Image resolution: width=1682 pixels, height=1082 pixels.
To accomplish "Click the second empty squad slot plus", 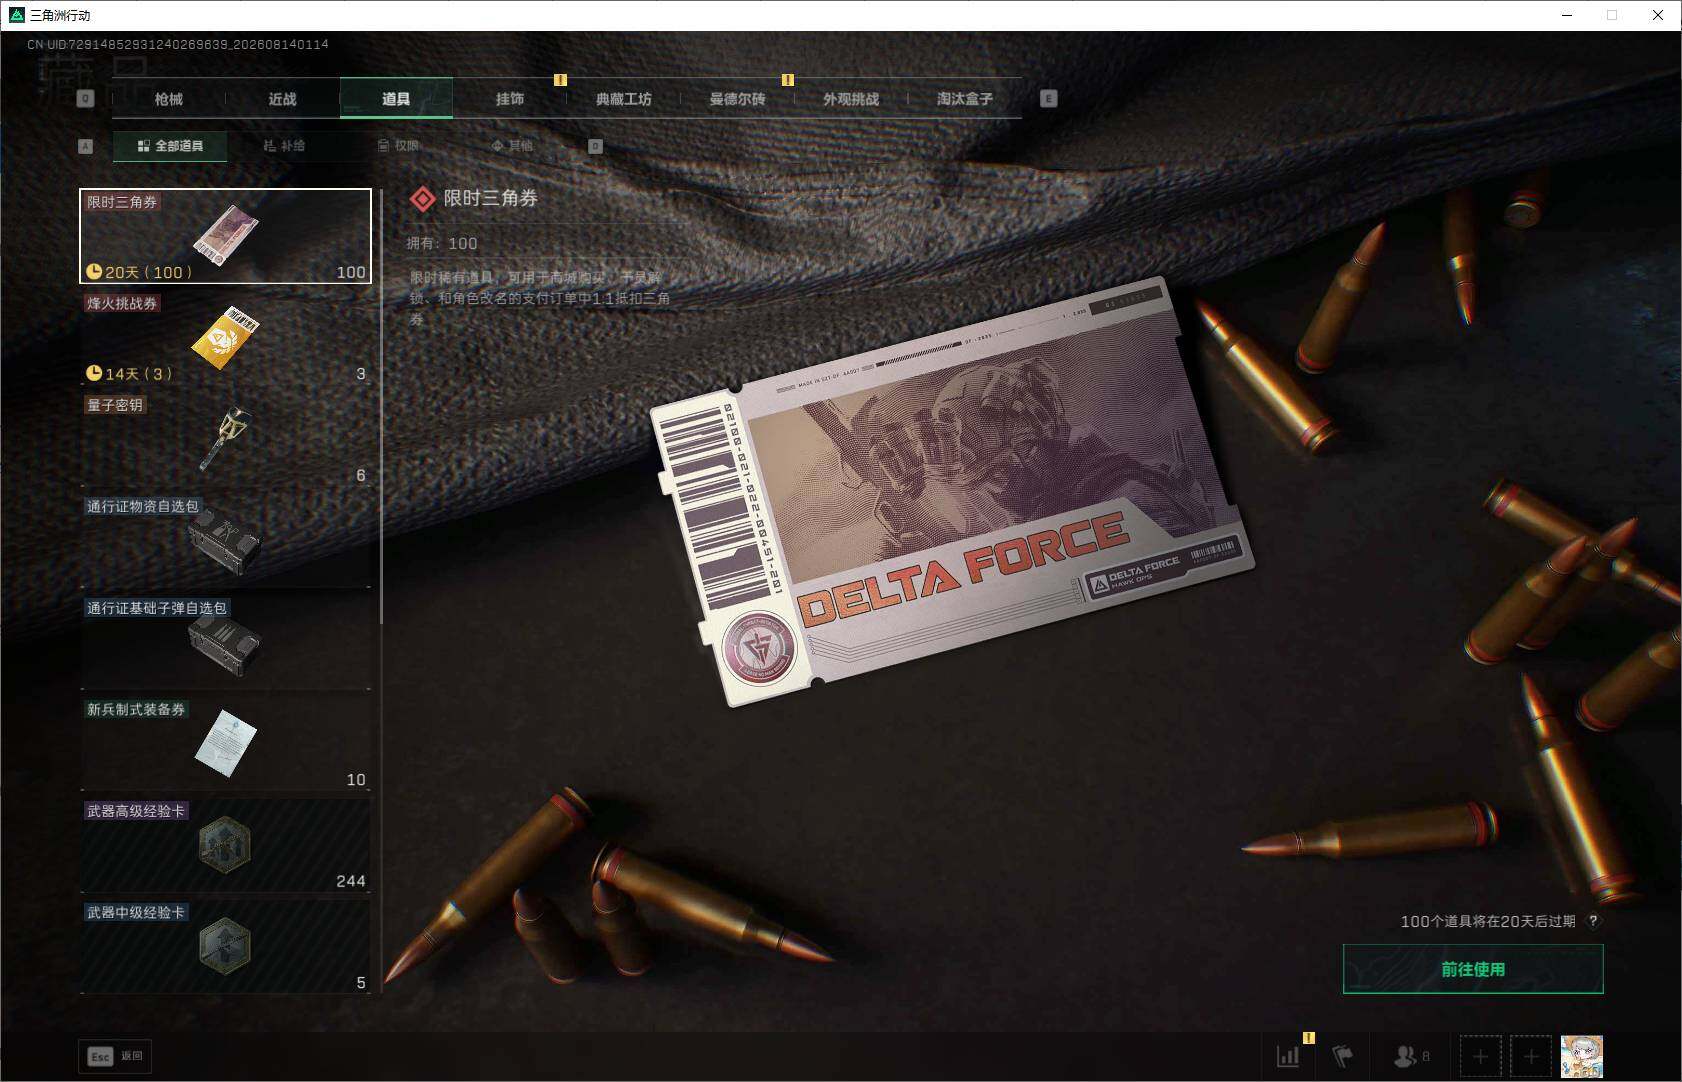I will click(x=1531, y=1056).
